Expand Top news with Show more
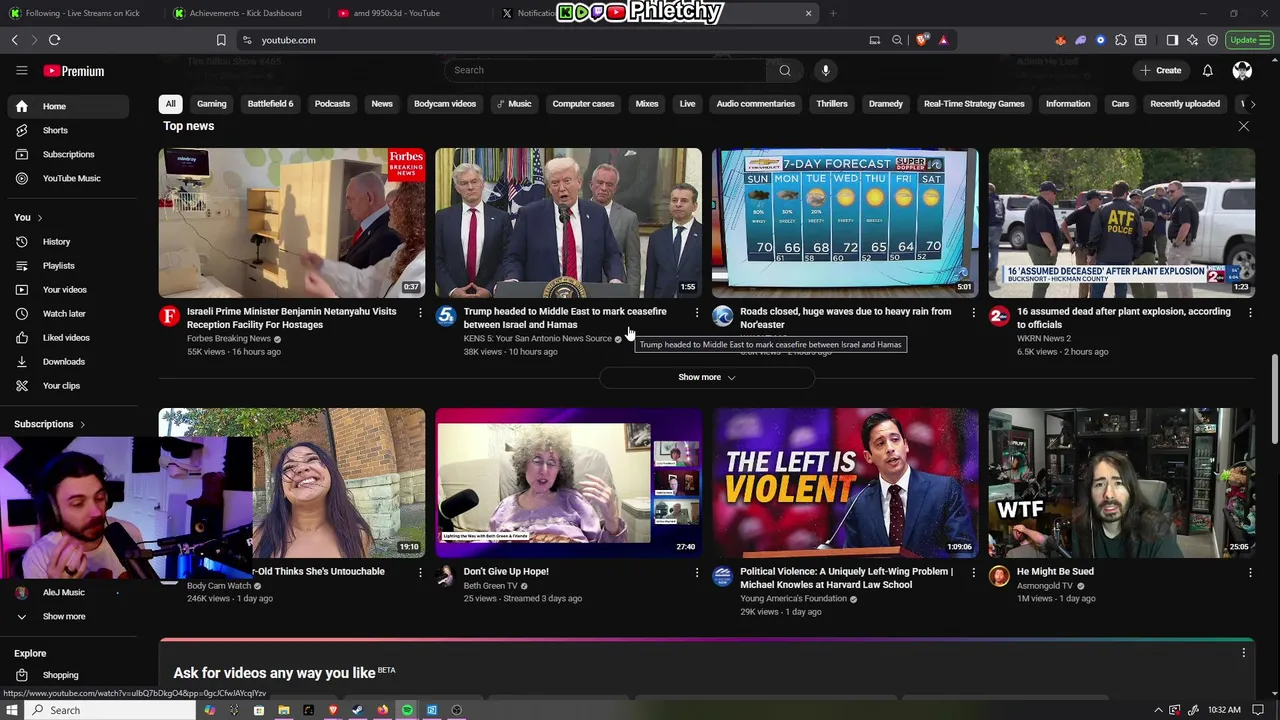 707,377
